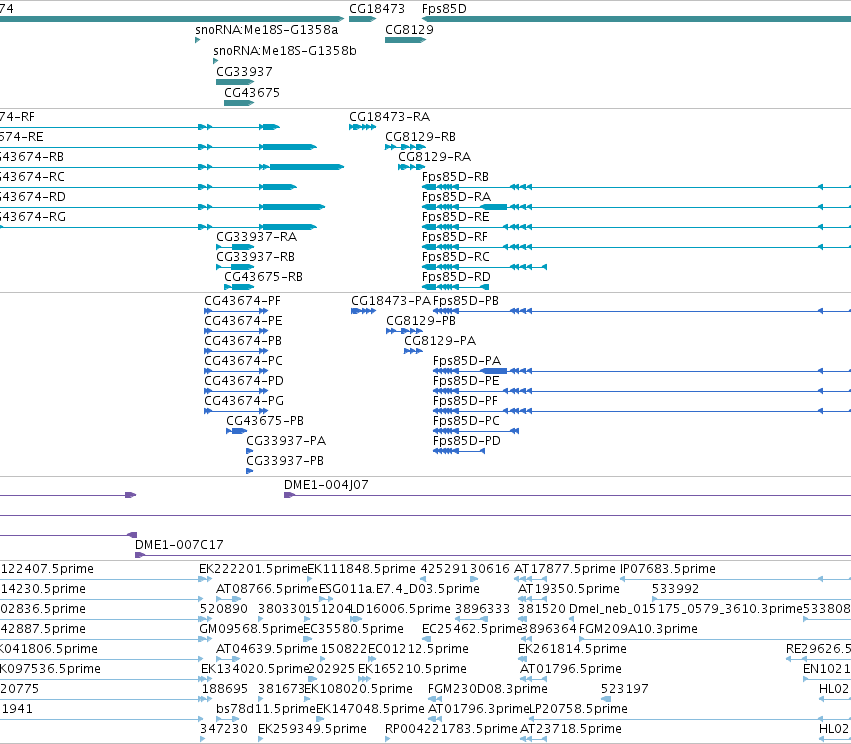Screen dimensions: 851x744
Task: Select protein label Fps85D-PC
Action: tap(466, 421)
